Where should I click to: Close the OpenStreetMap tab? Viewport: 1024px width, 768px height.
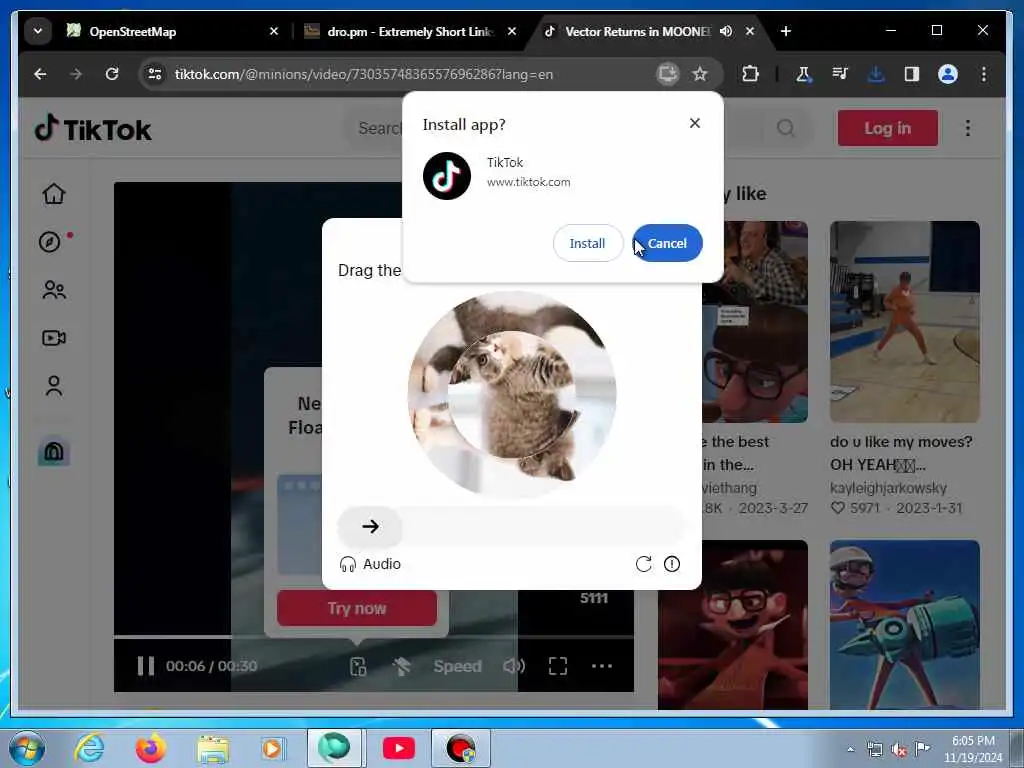274,31
